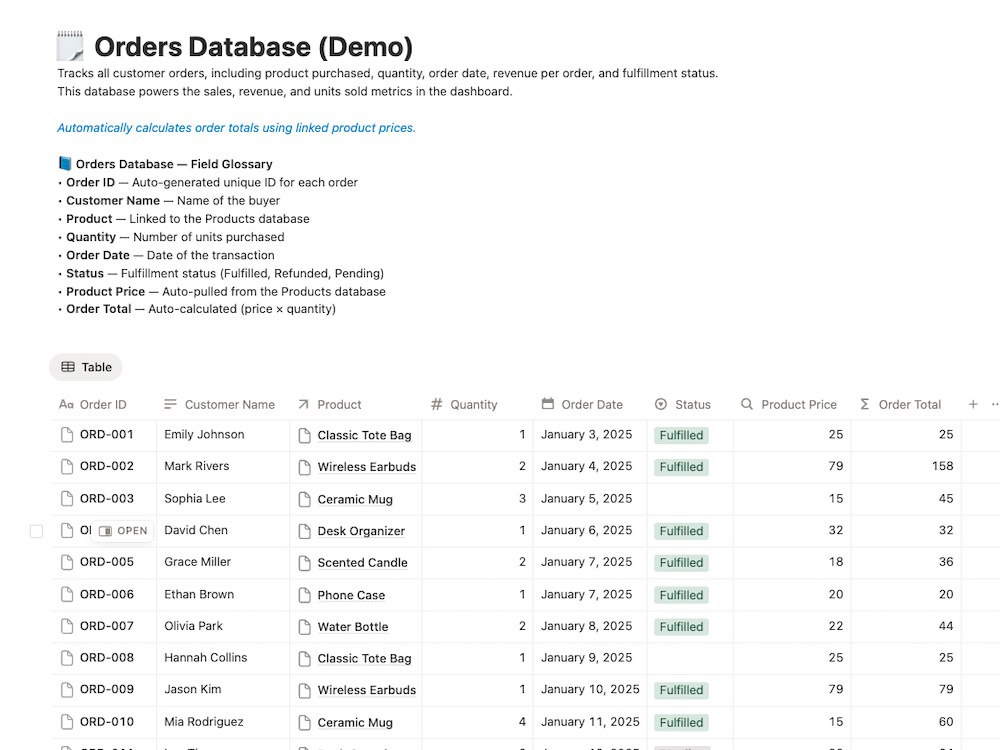1000x750 pixels.
Task: Click the Order Total column header
Action: pyautogui.click(x=901, y=404)
